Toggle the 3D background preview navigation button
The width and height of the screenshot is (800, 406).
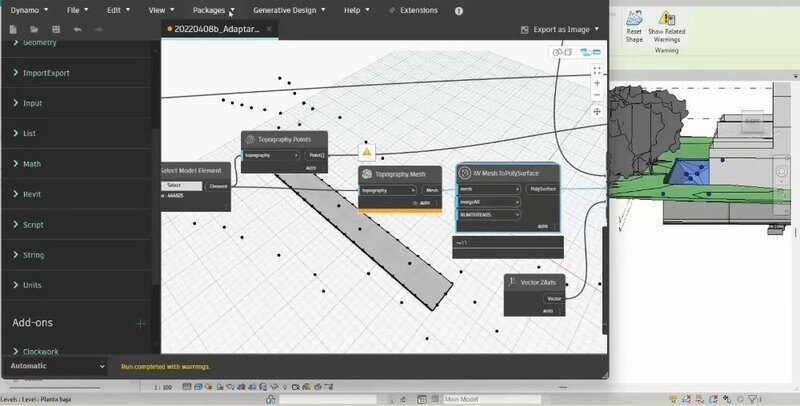click(563, 51)
